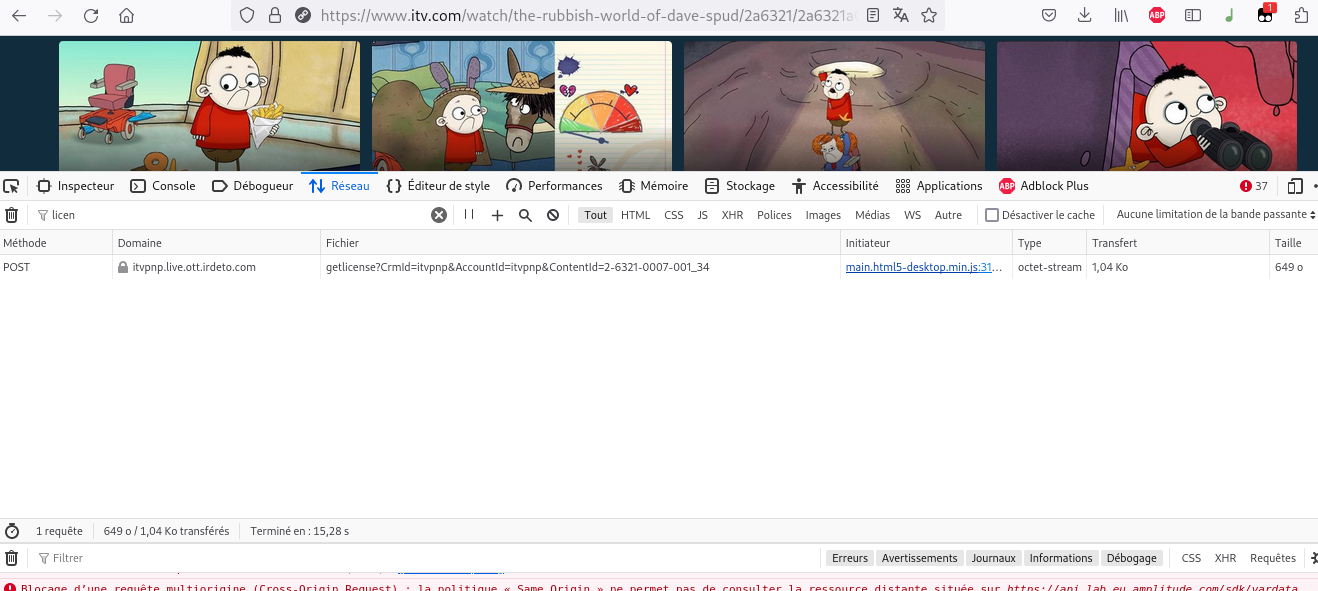Image resolution: width=1318 pixels, height=591 pixels.
Task: Clear the network filter text
Action: (x=438, y=215)
